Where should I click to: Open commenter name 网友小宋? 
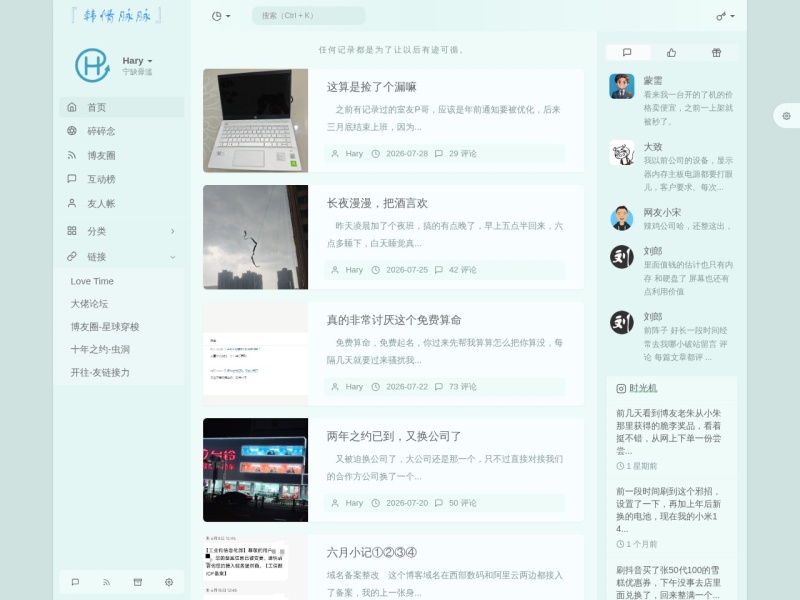(x=662, y=212)
